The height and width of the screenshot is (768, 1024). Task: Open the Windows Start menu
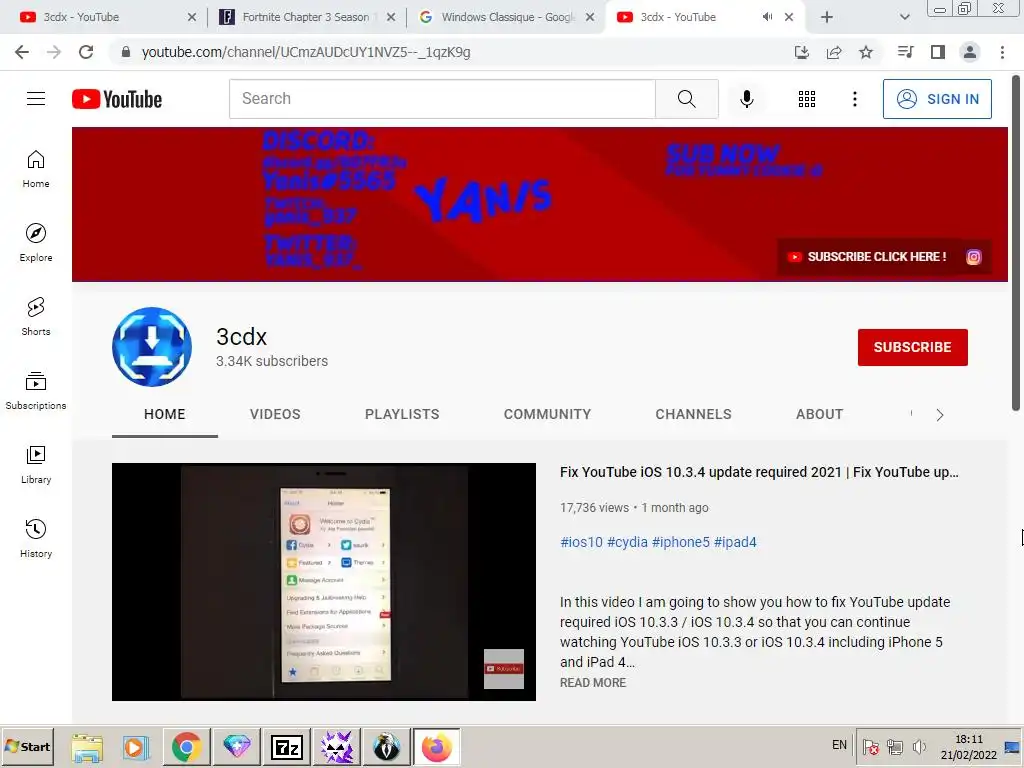coord(27,746)
